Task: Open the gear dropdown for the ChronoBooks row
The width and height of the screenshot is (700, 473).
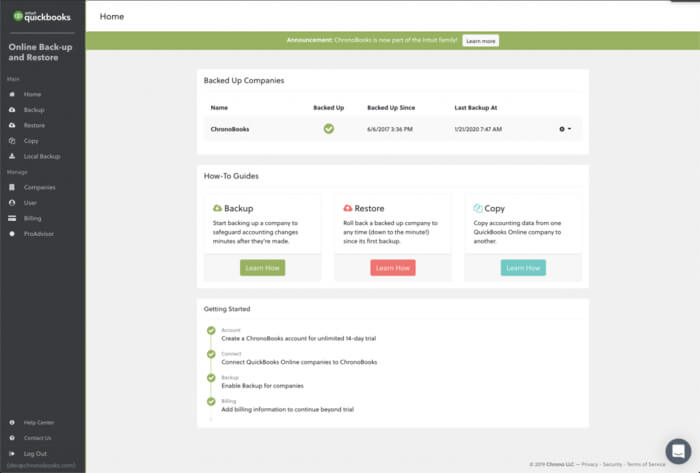Action: tap(565, 129)
